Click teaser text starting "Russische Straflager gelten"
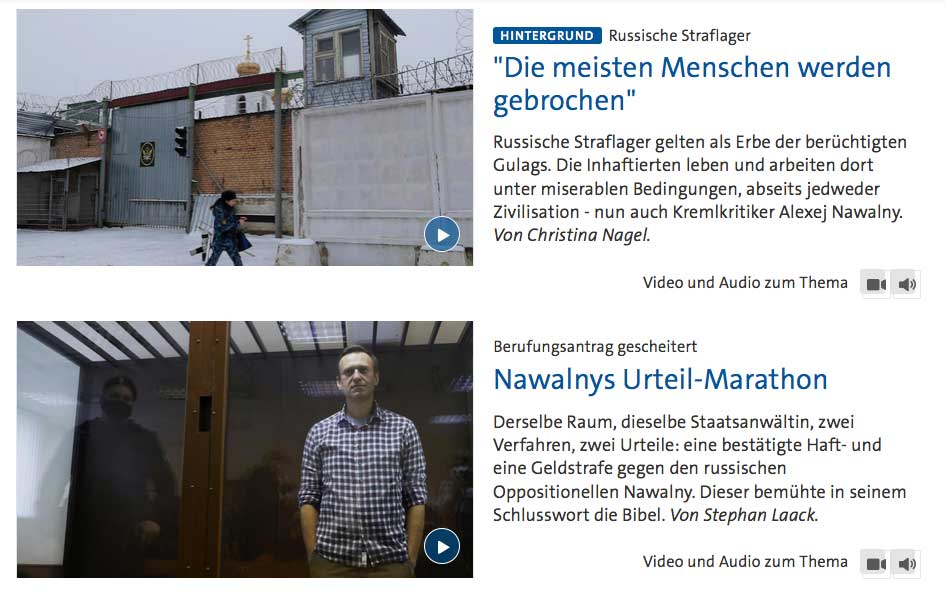Image resolution: width=945 pixels, height=591 pixels. pos(700,188)
